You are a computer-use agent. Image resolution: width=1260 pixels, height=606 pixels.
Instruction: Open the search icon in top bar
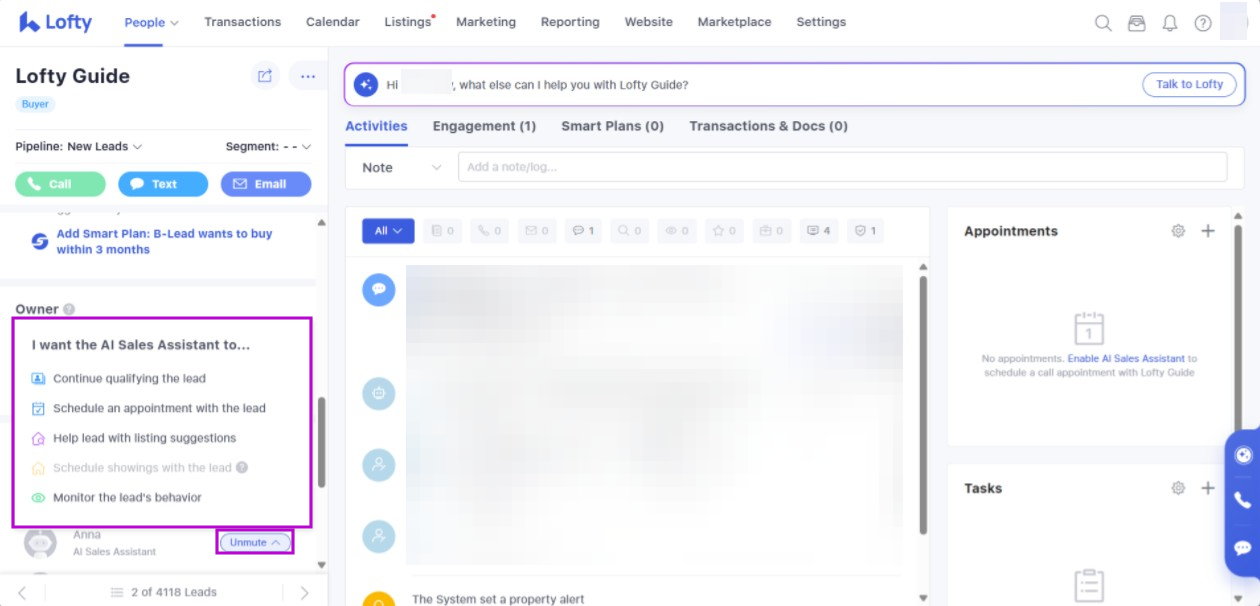point(1103,23)
